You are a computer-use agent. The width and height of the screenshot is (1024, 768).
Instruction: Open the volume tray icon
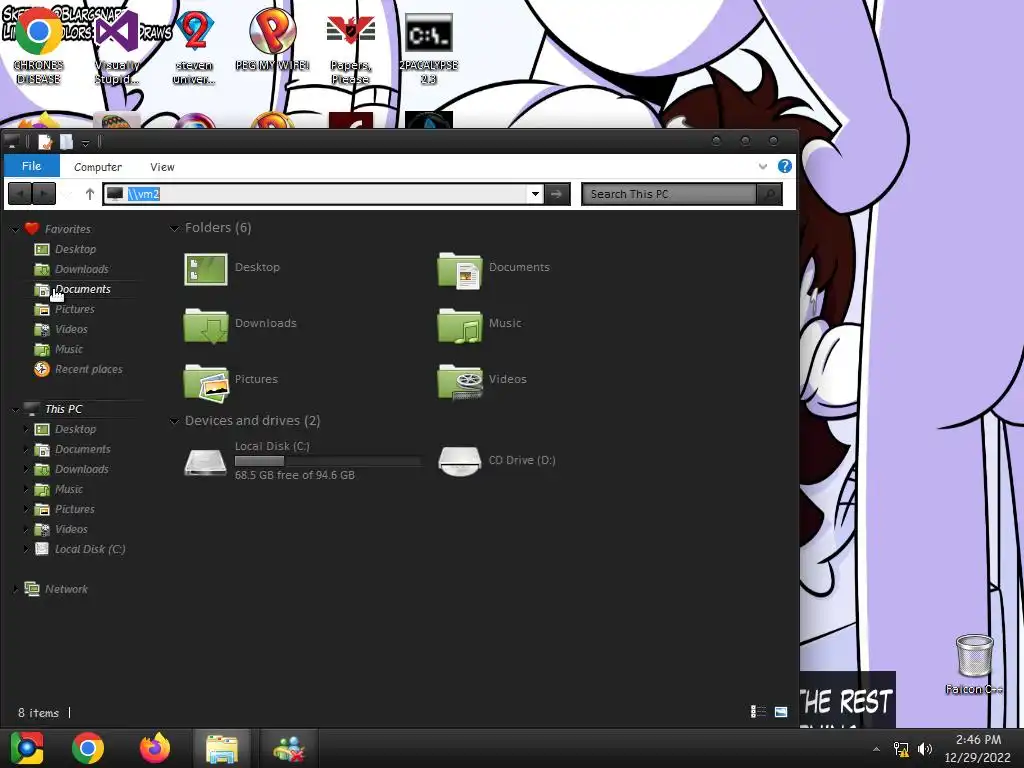[x=925, y=749]
